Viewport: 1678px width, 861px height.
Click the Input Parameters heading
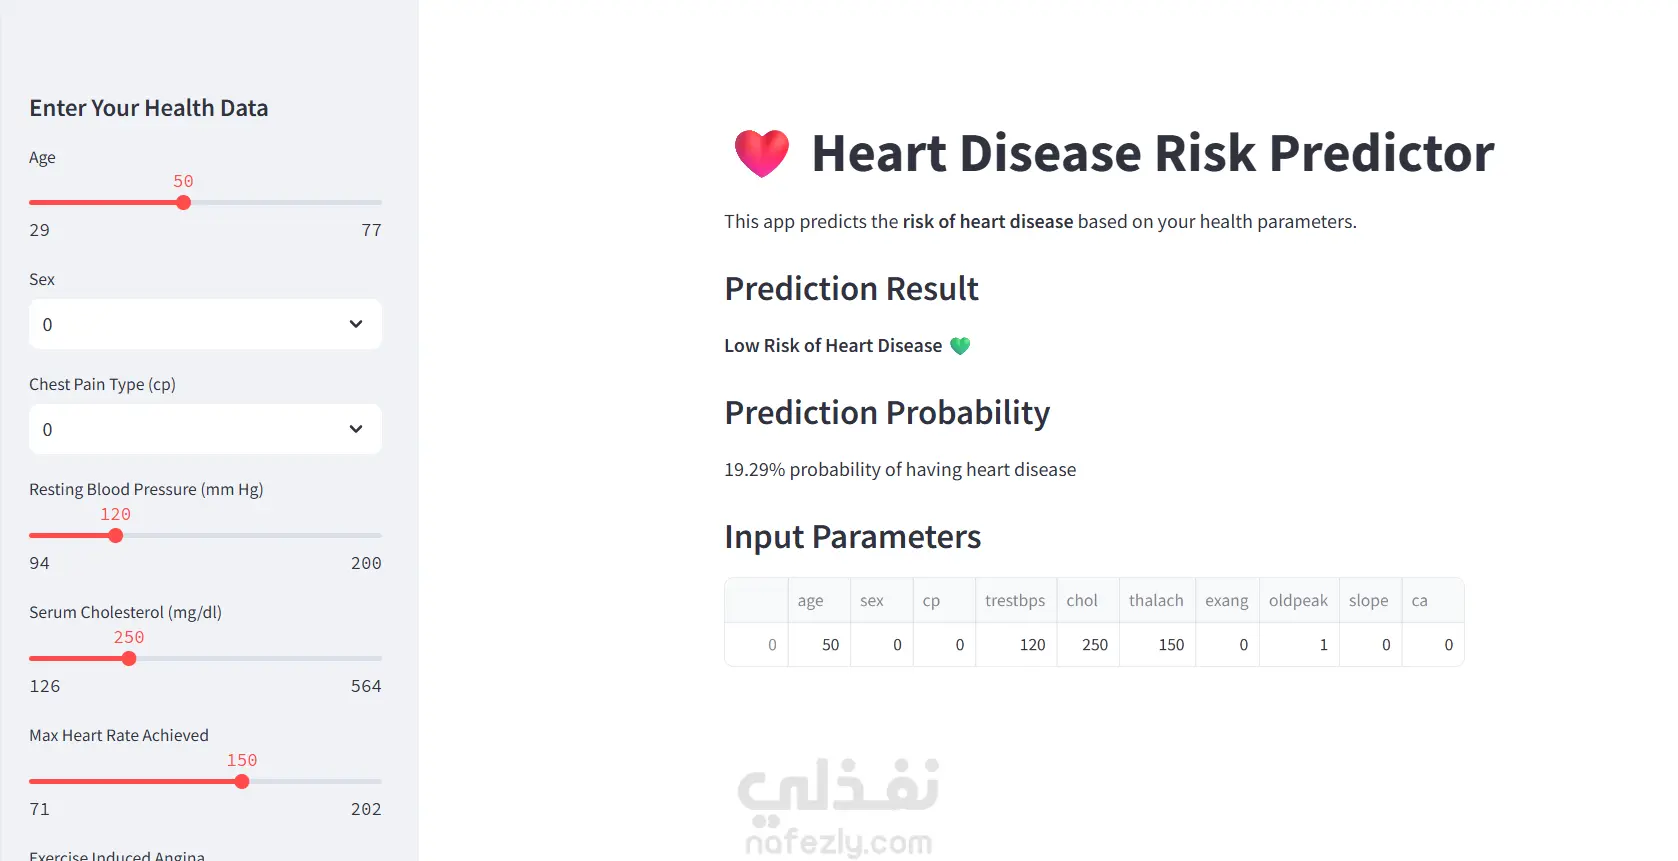pos(852,537)
